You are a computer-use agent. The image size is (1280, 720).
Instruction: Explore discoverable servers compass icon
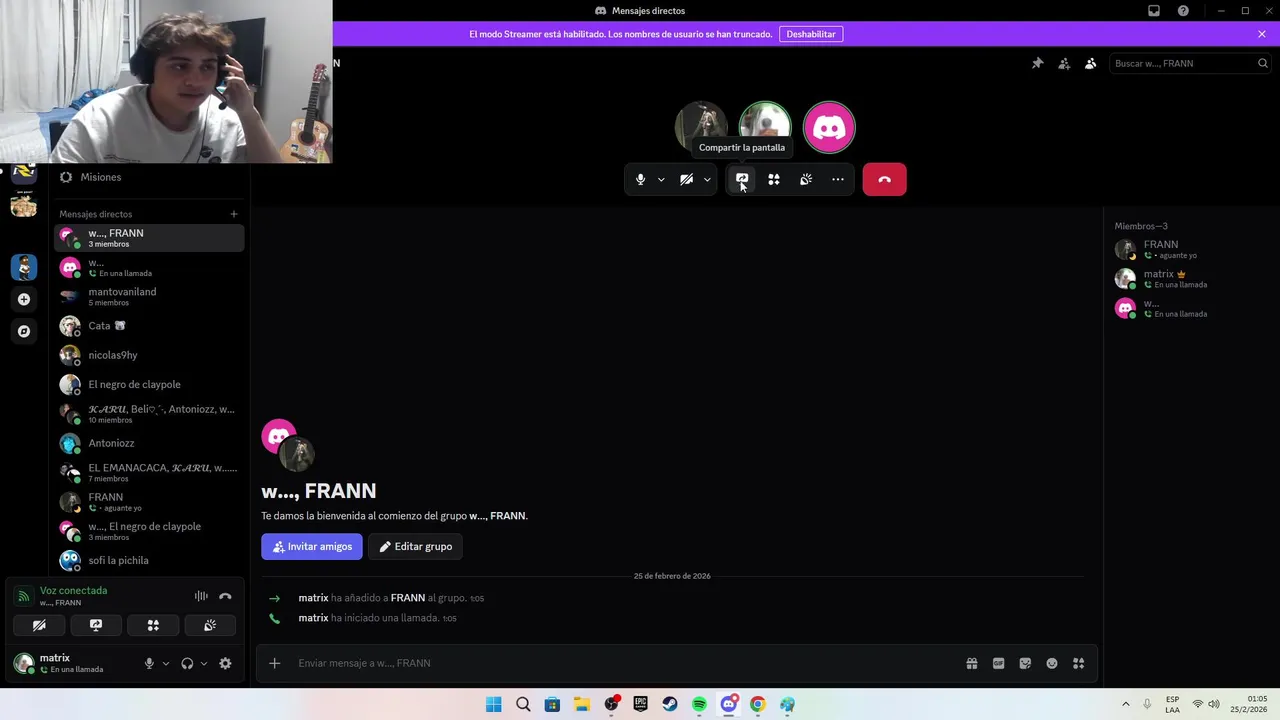point(24,331)
